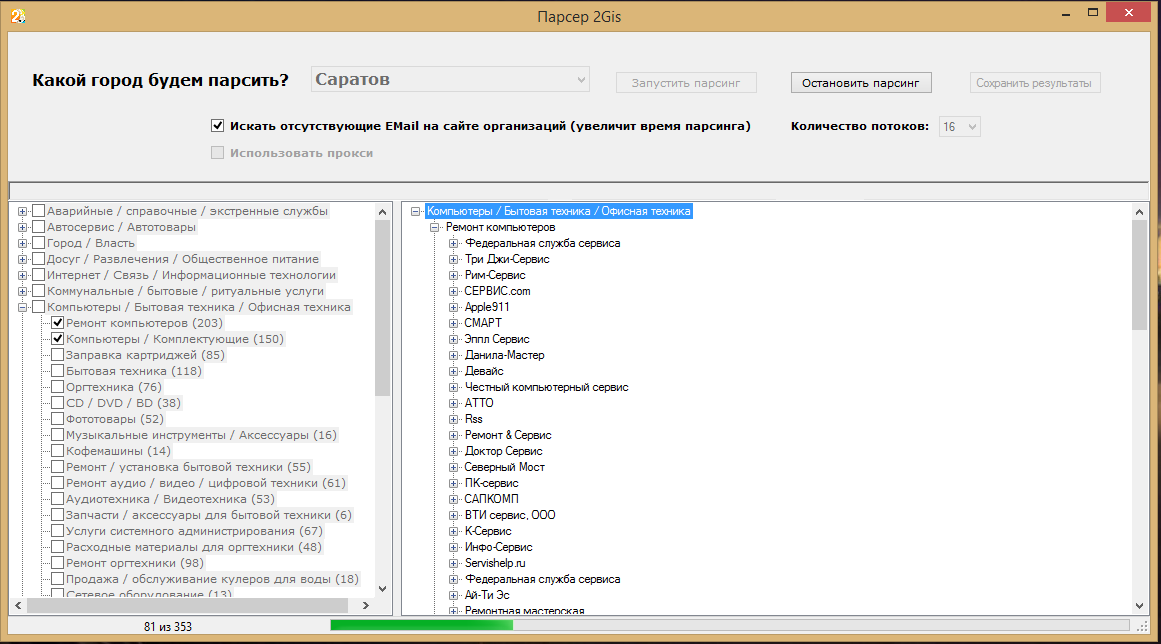
Task: Select Музыкальные инструменты / Аксессуары (16) category
Action: (x=201, y=435)
